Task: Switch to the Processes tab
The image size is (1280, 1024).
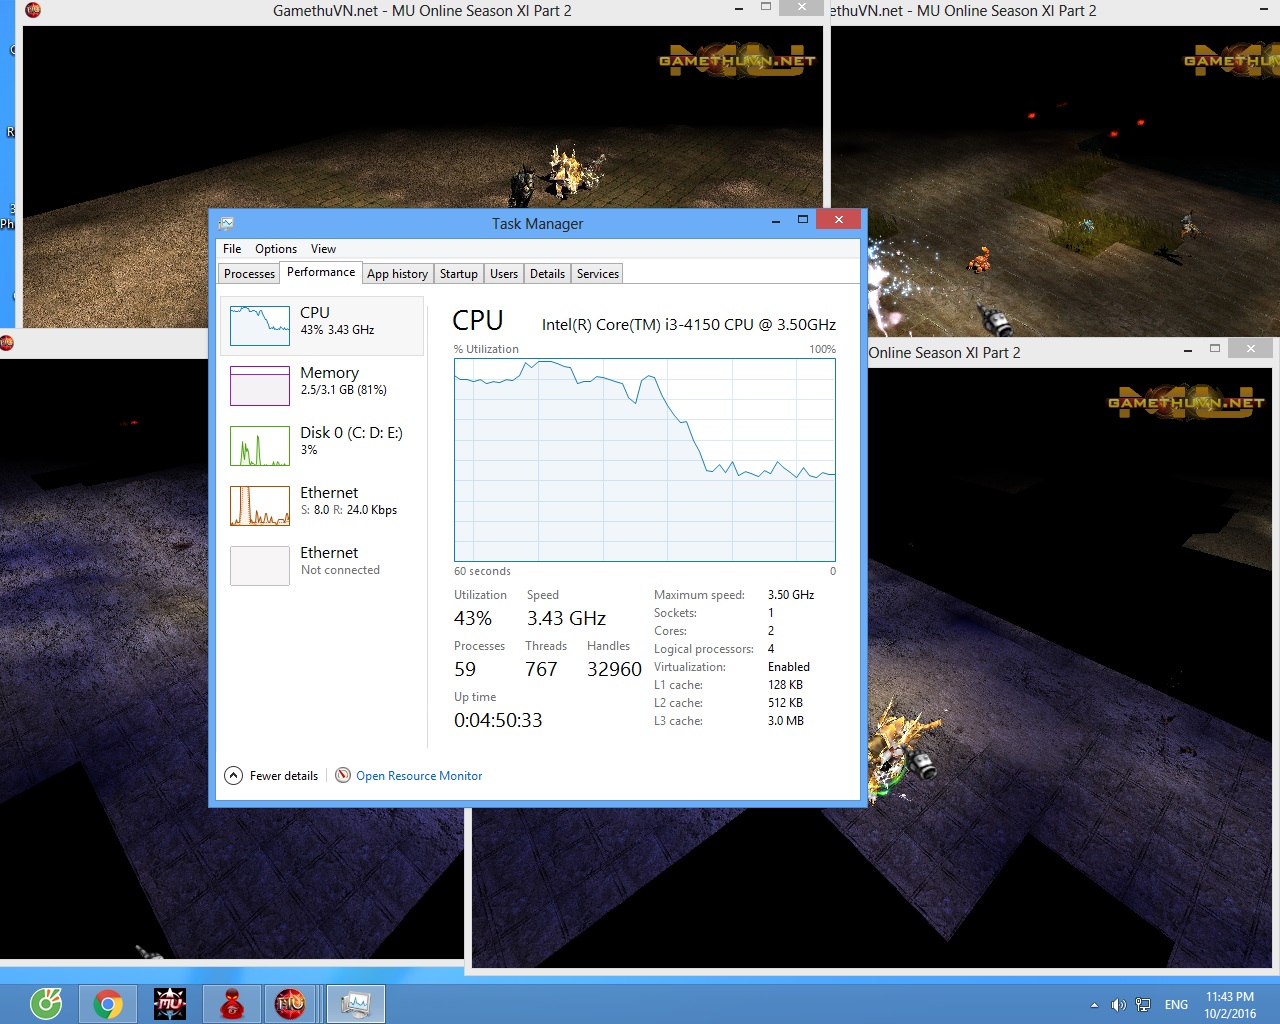Action: [249, 274]
